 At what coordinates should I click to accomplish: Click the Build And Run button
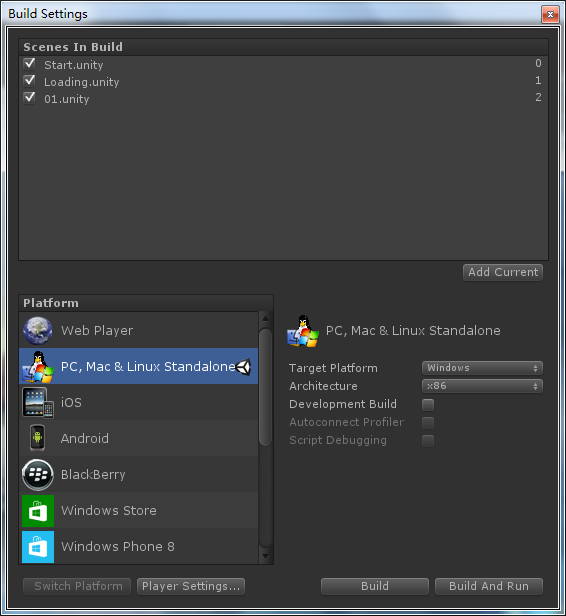coord(489,586)
